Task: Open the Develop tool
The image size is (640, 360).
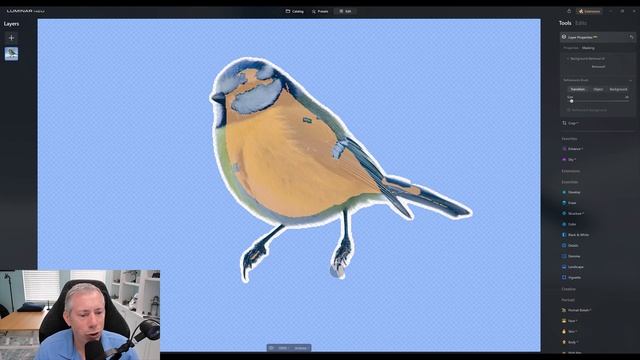Action: pos(571,192)
